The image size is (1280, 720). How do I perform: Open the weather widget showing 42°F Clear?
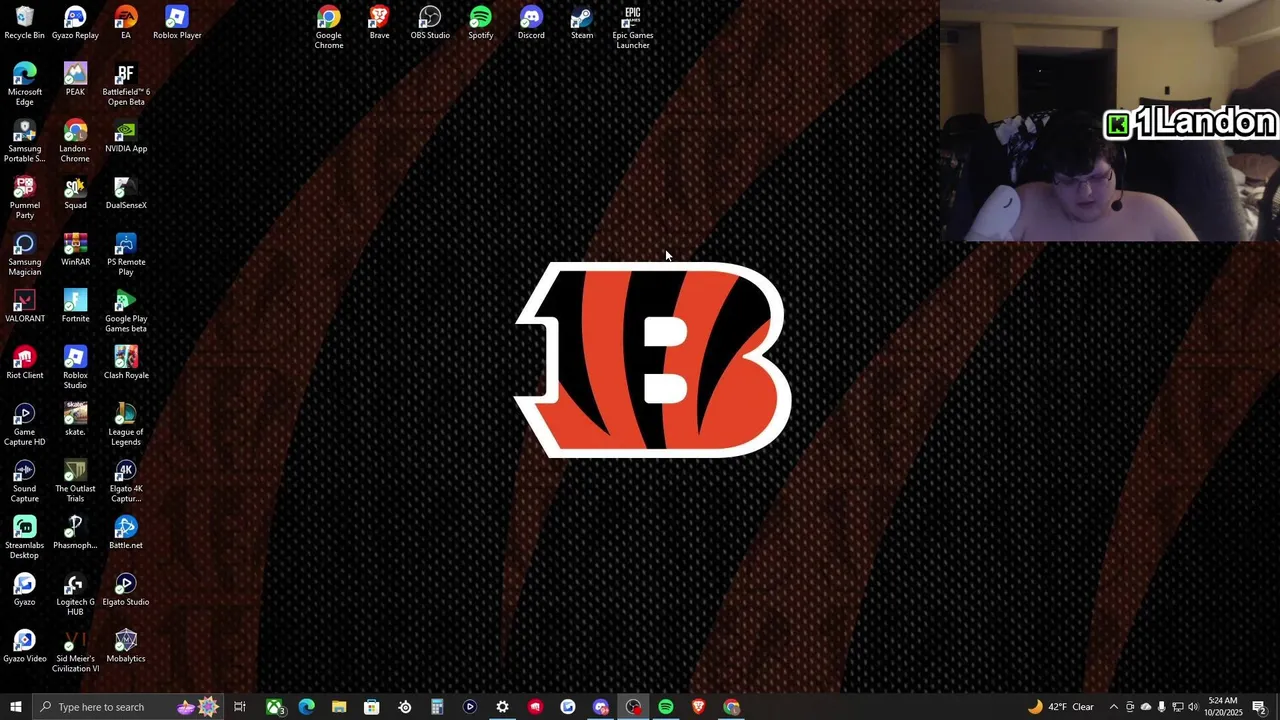click(1061, 707)
